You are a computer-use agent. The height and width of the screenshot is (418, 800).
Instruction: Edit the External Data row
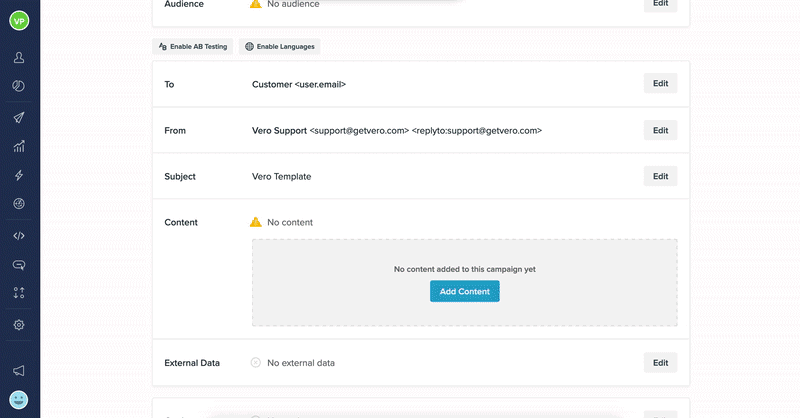[x=660, y=363]
